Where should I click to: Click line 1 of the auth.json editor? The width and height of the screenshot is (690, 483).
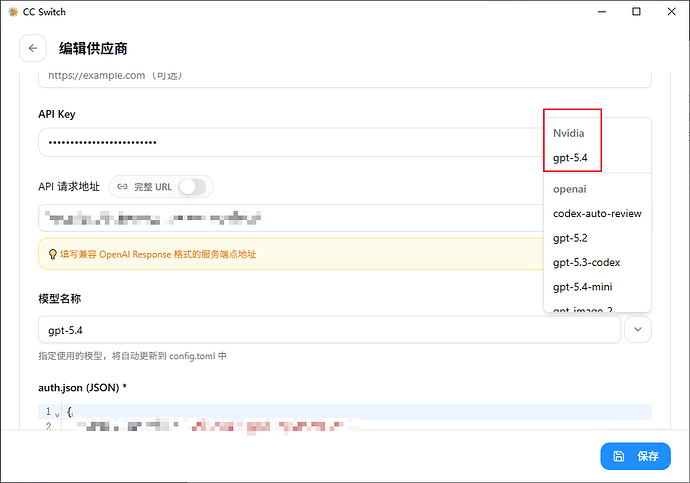click(356, 412)
